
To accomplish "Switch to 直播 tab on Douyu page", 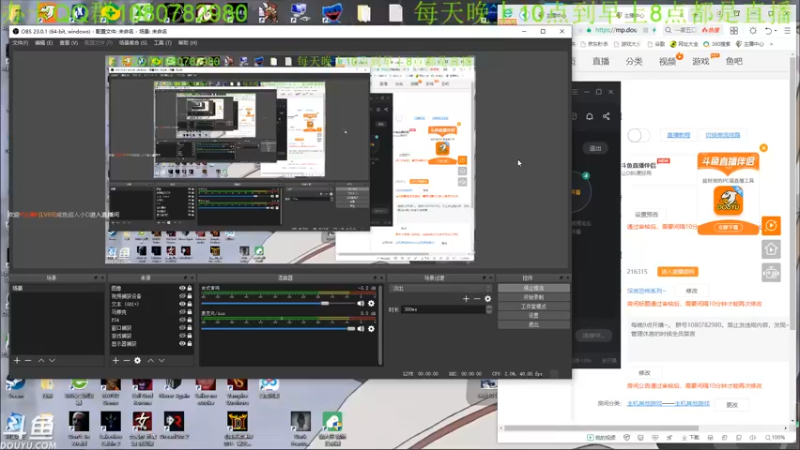I will click(601, 61).
